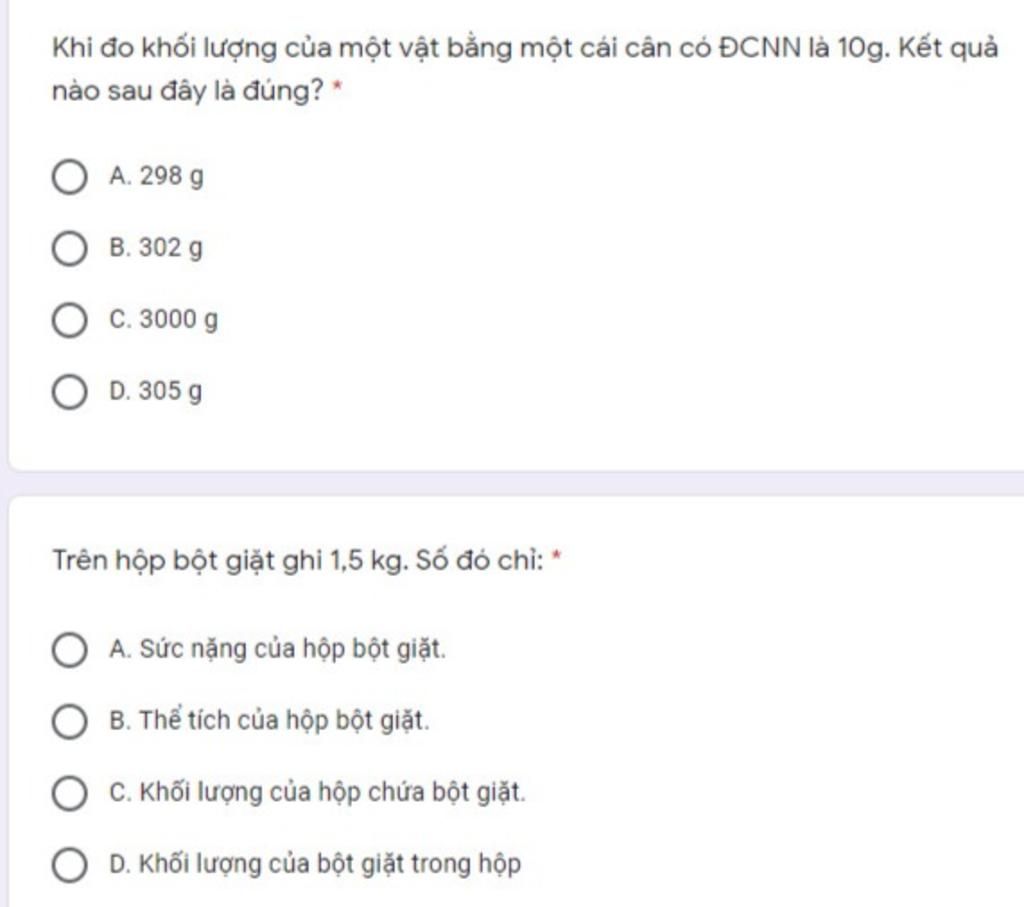The image size is (1024, 907).
Task: Select radio button for B. 302 g
Action: [x=69, y=249]
